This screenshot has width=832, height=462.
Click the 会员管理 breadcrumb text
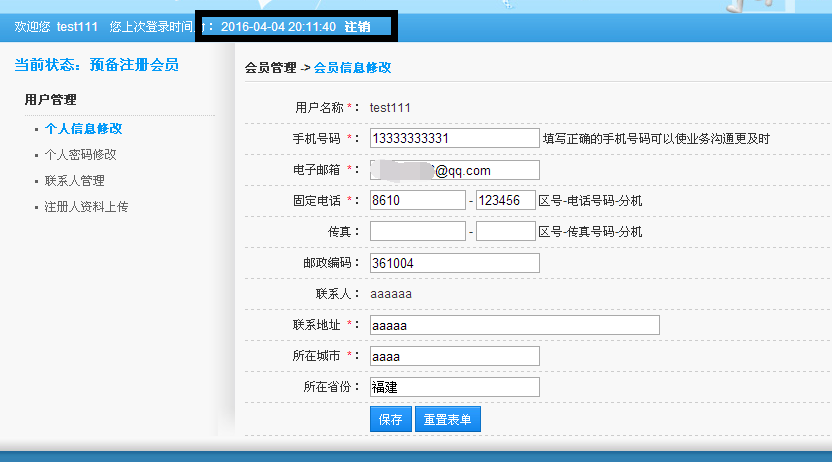(x=271, y=67)
